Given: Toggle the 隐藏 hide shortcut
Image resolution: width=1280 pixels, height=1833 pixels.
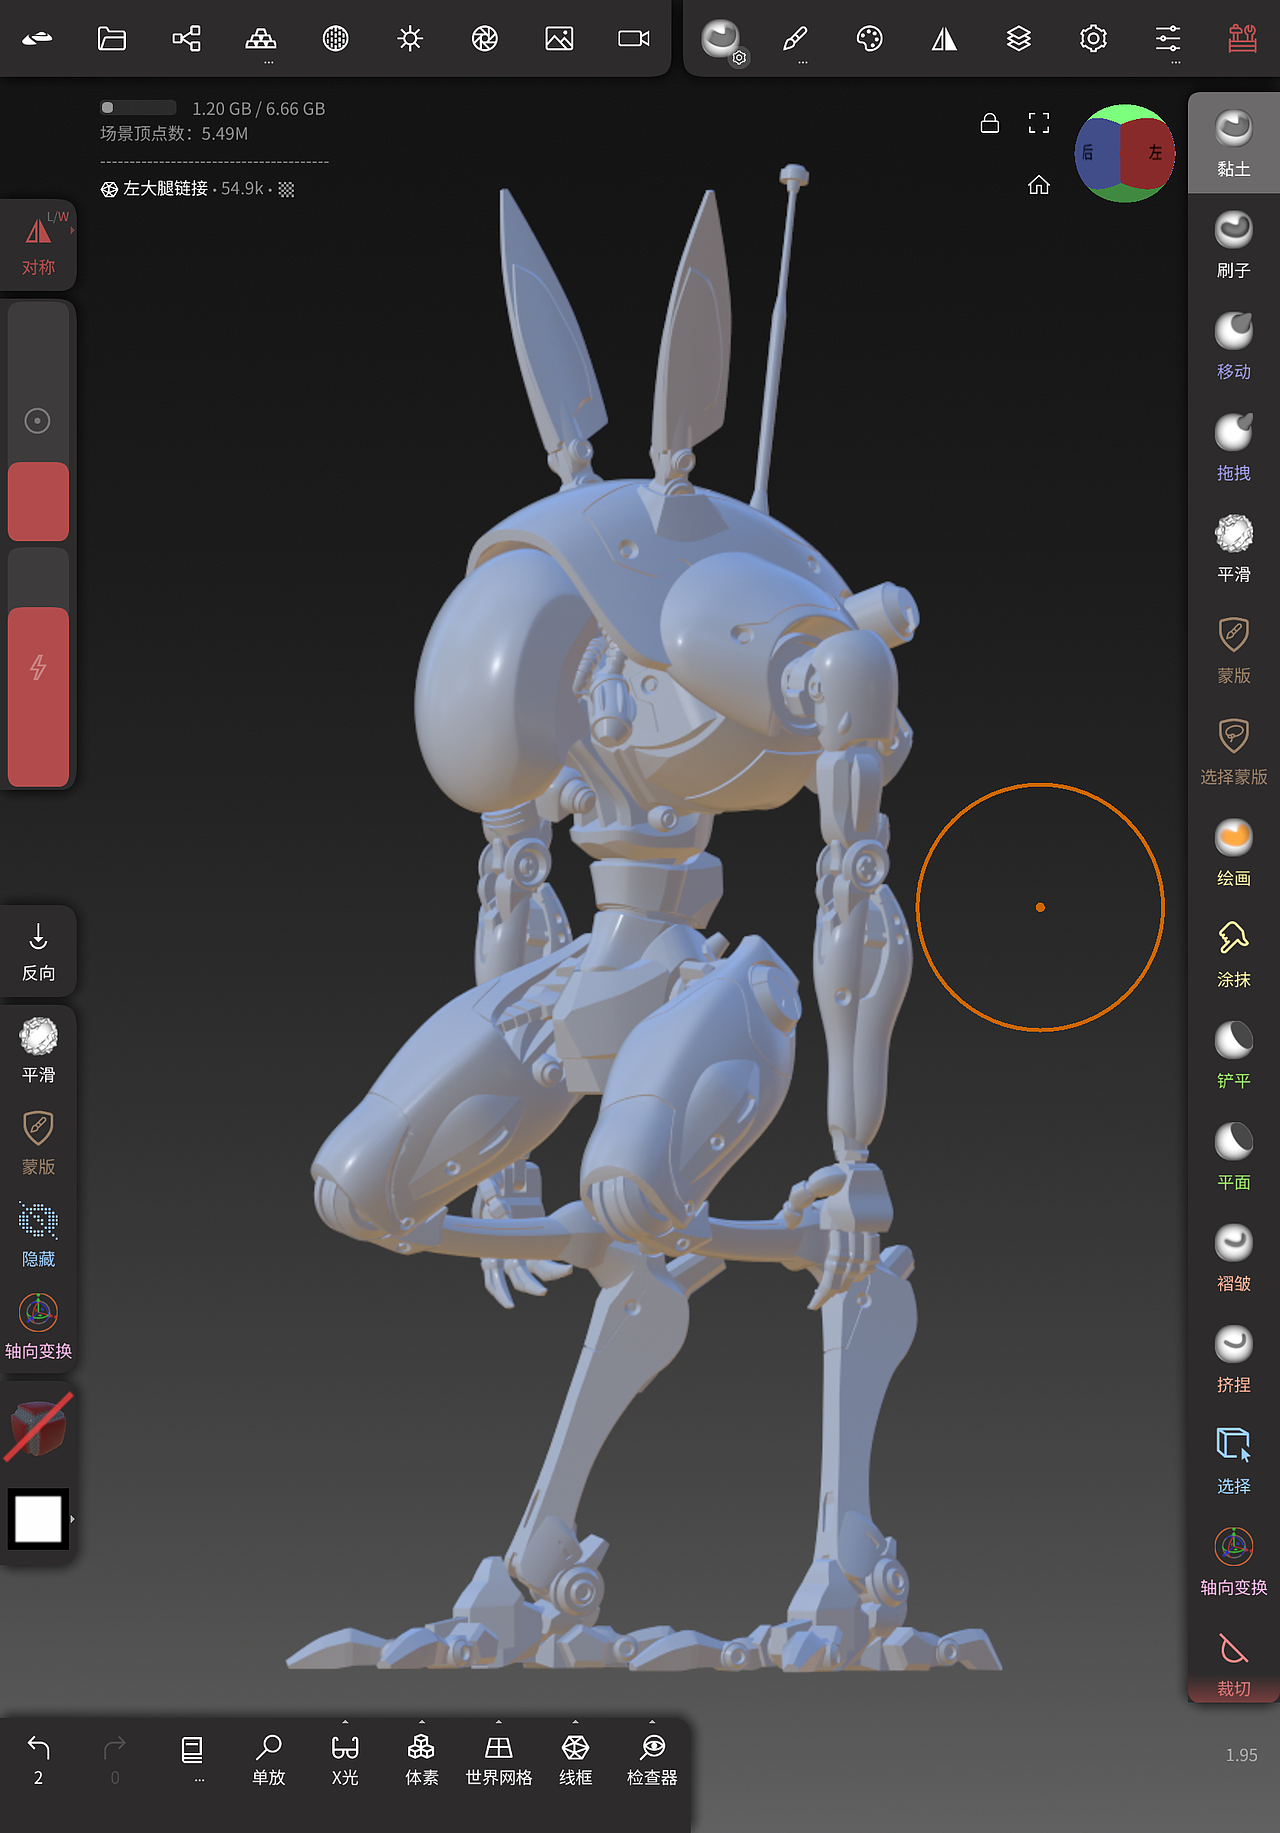Looking at the screenshot, I should [38, 1234].
